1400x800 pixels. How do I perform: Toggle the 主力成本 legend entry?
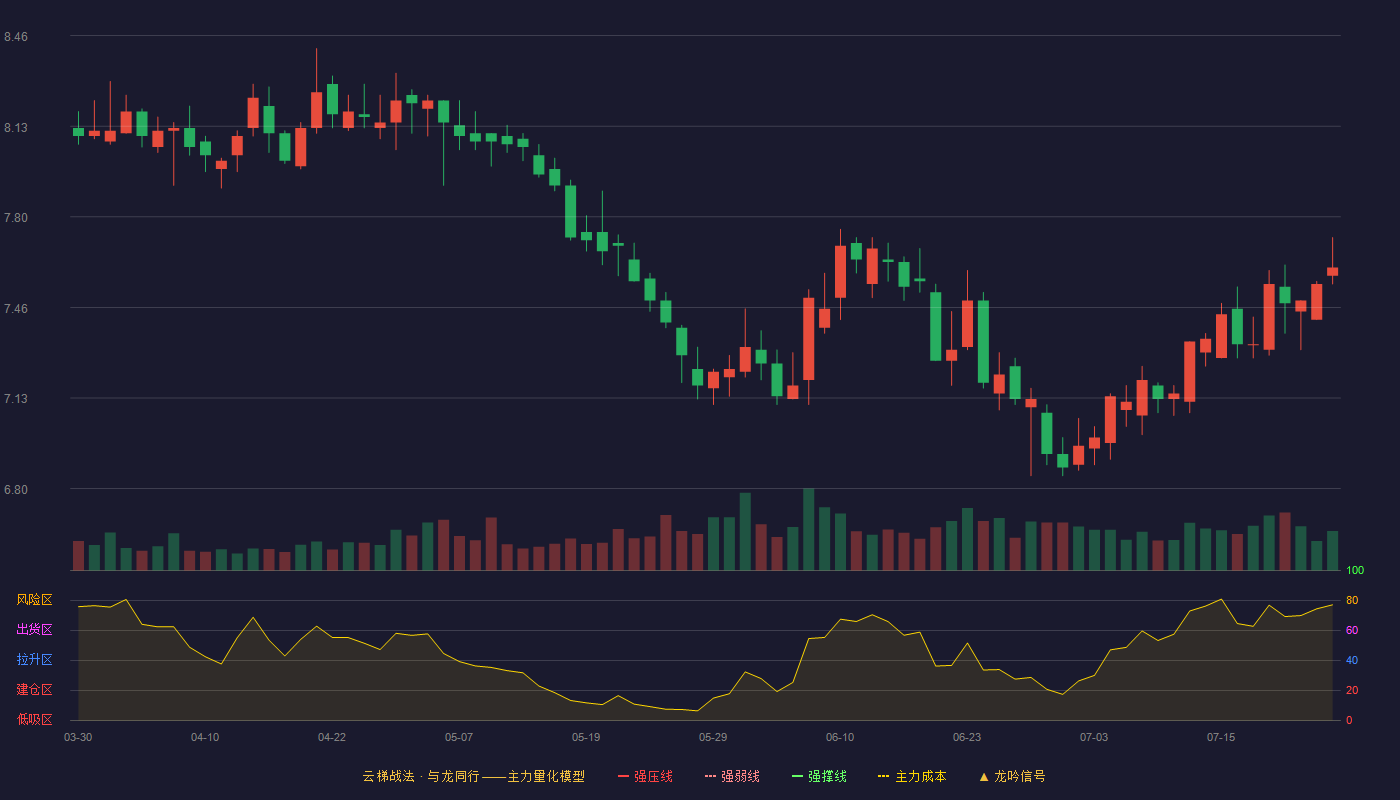[912, 776]
